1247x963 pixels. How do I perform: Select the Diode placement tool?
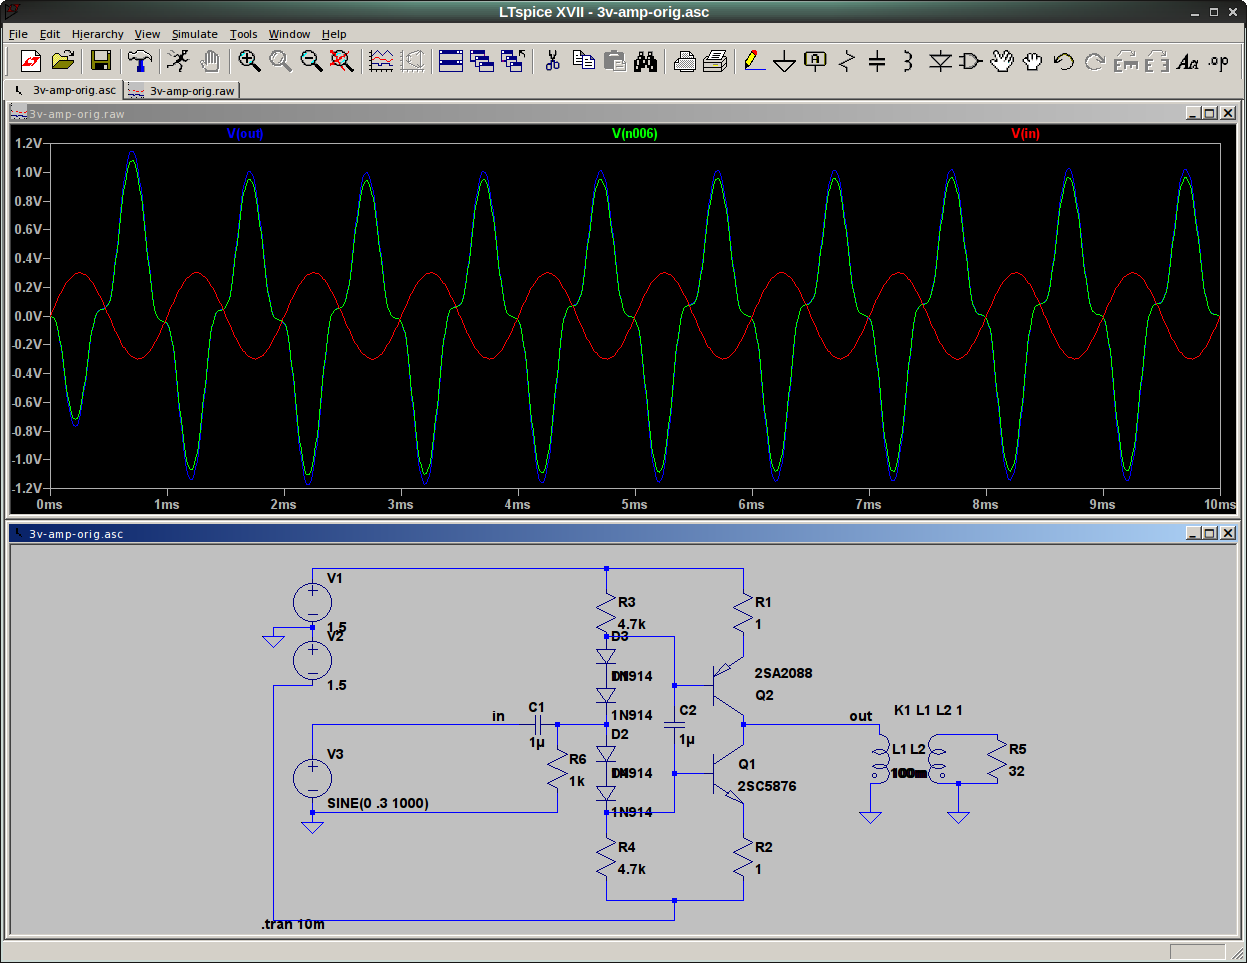coord(940,61)
